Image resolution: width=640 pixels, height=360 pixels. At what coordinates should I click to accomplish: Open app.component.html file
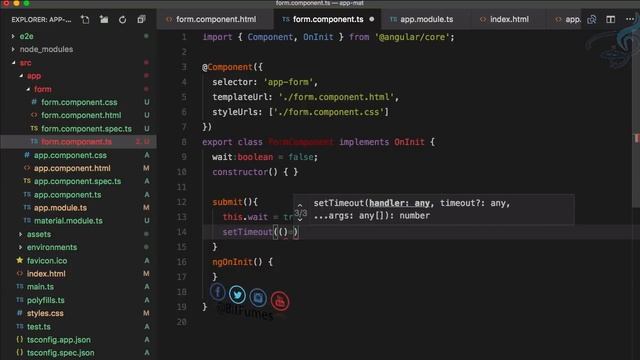pyautogui.click(x=72, y=168)
